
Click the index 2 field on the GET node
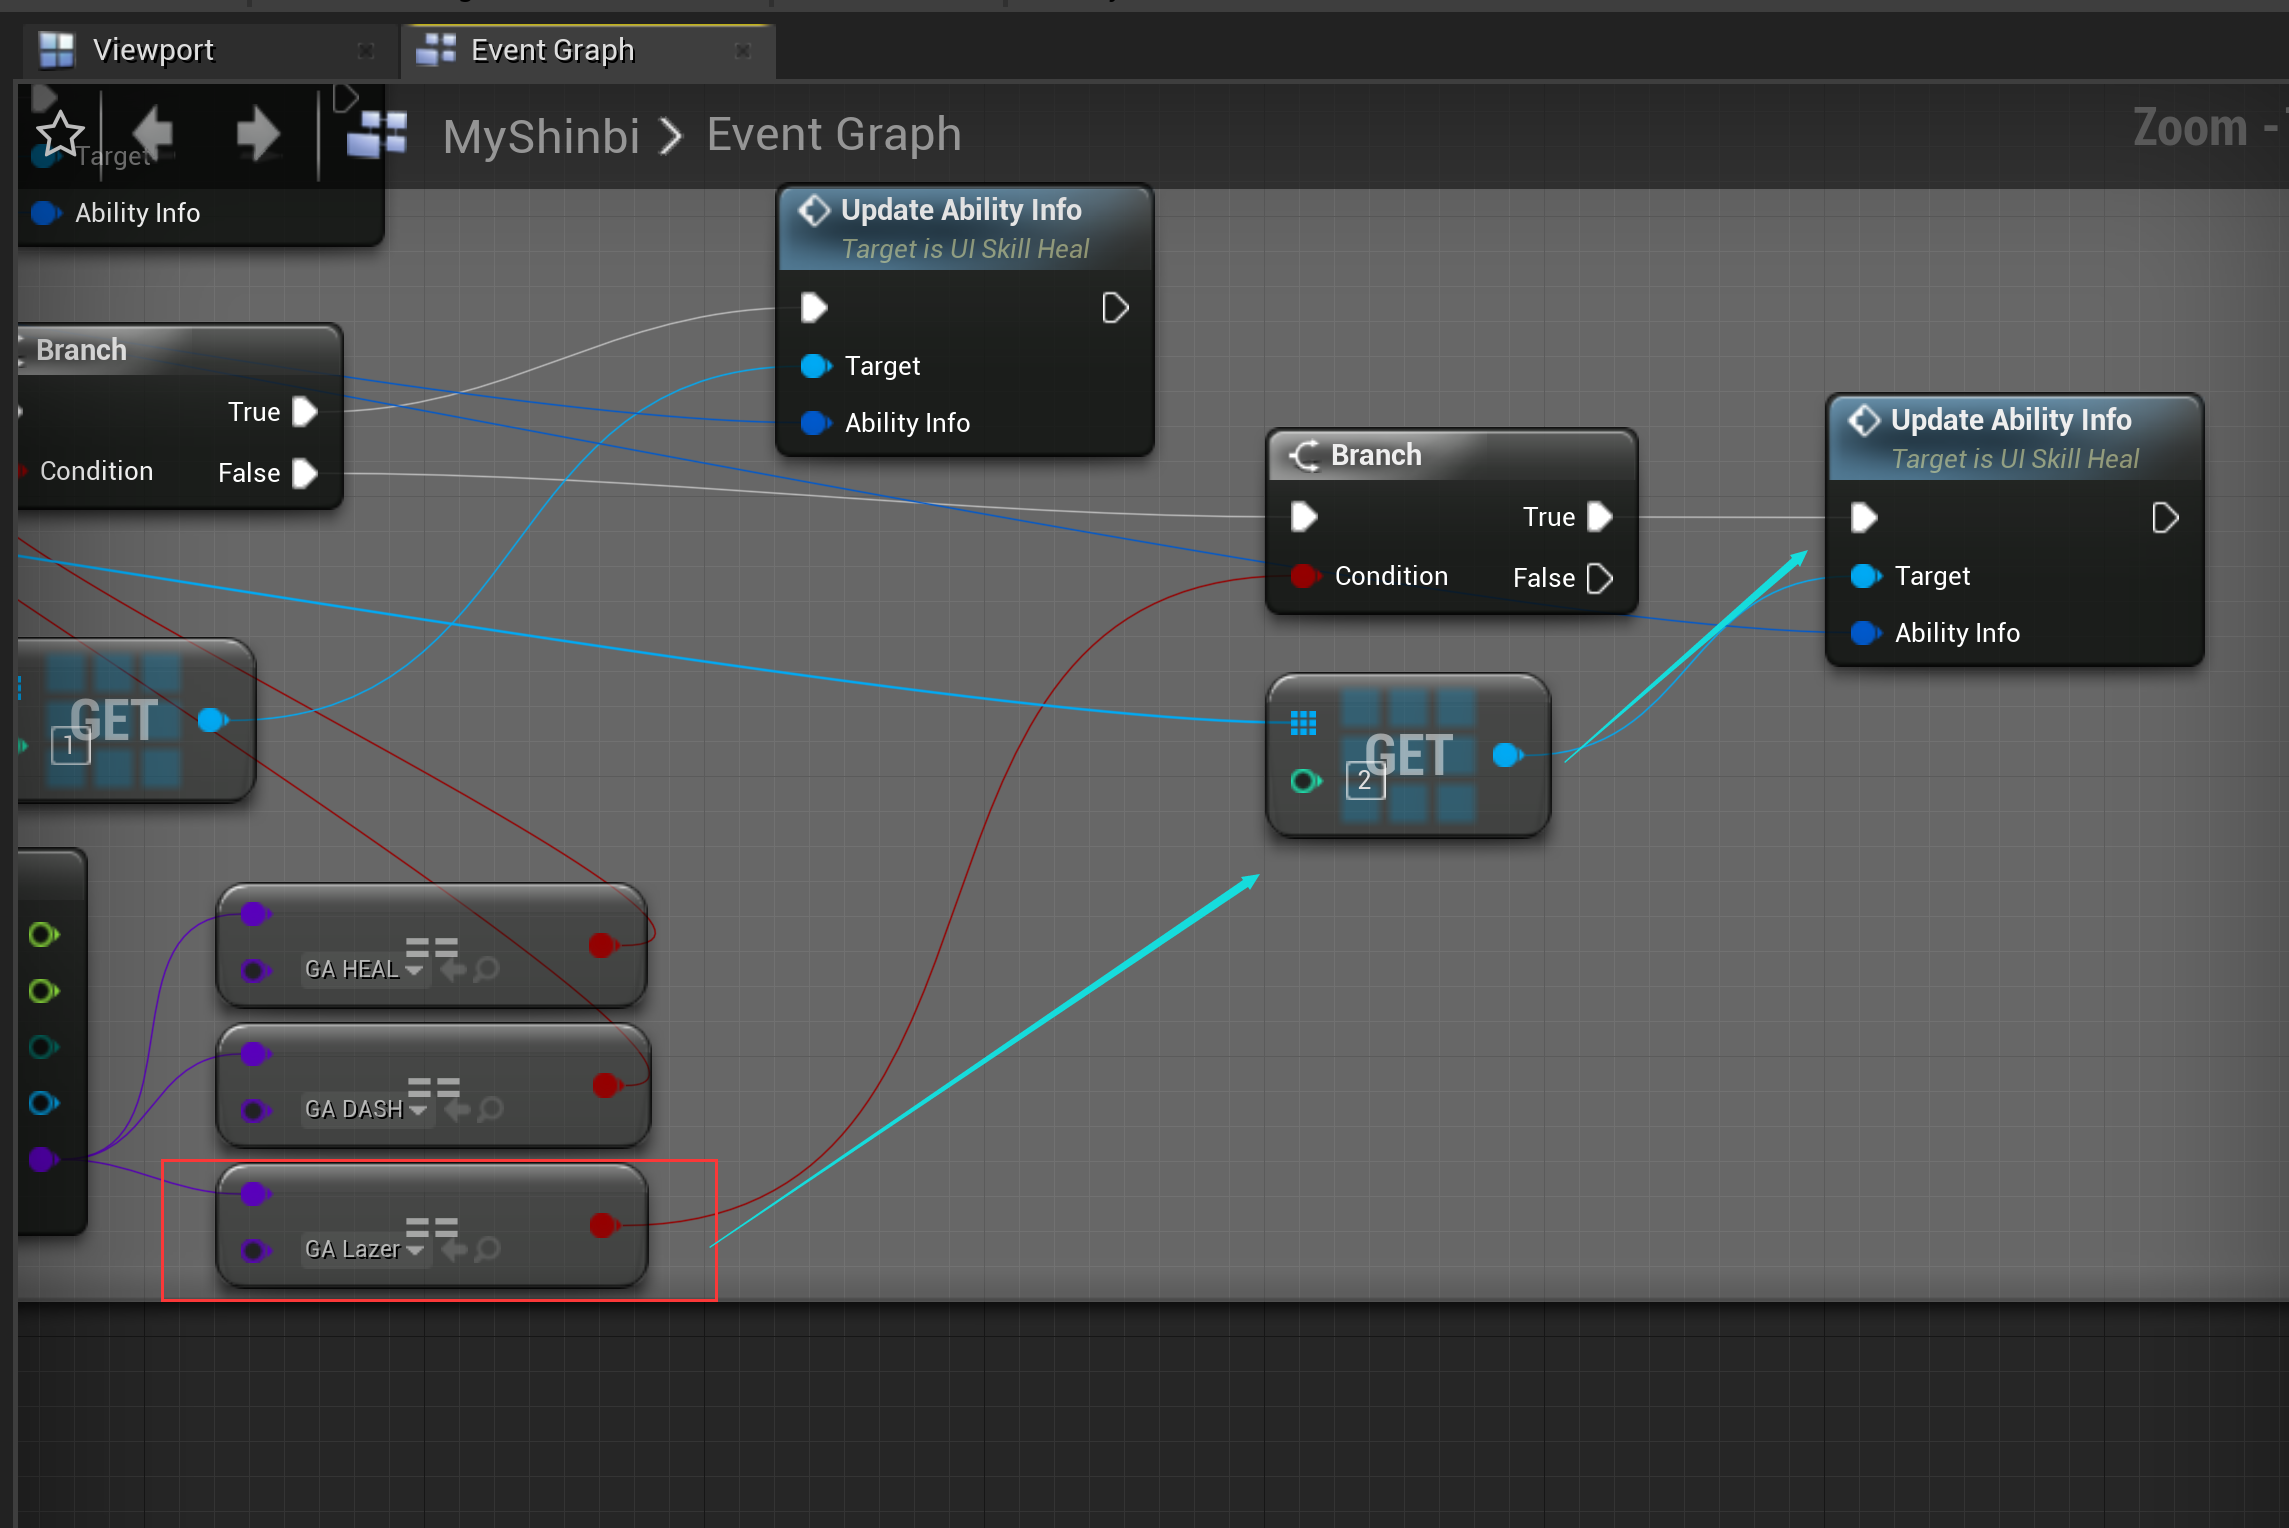coord(1366,781)
